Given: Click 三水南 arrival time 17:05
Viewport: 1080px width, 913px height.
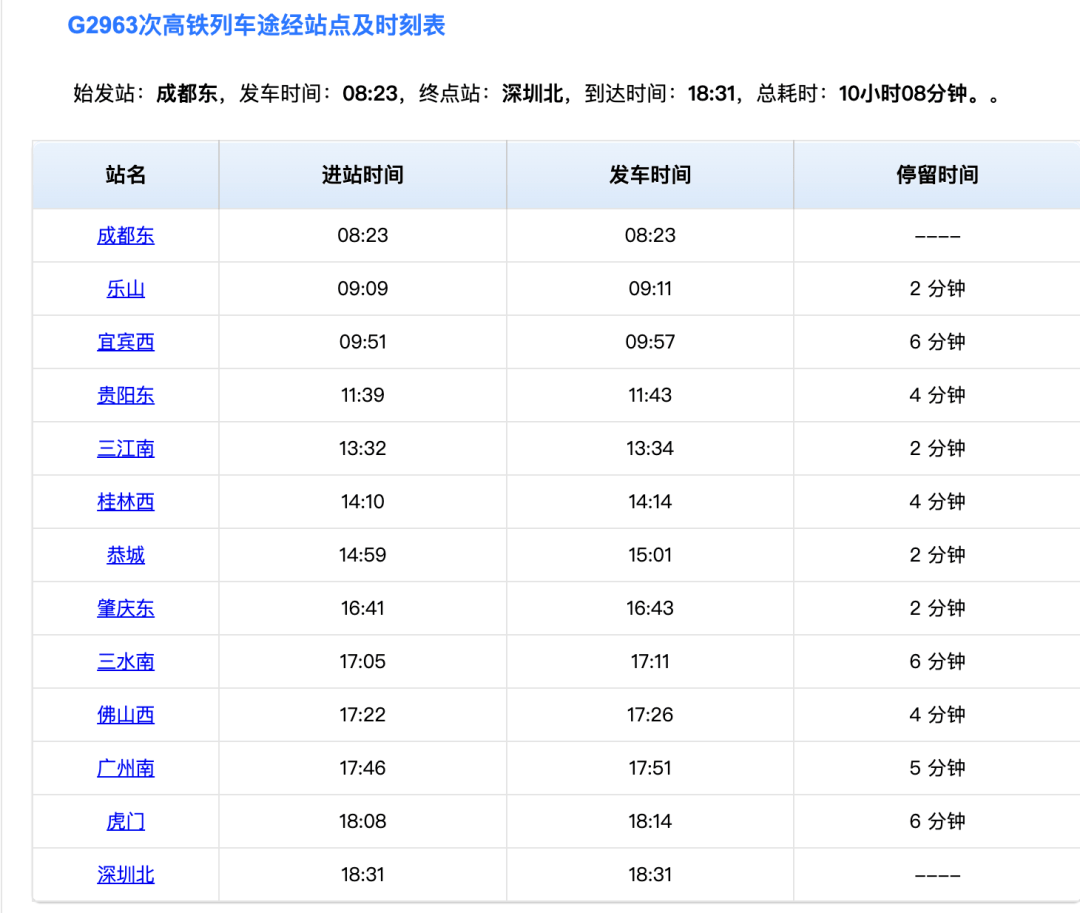Looking at the screenshot, I should pyautogui.click(x=362, y=662).
